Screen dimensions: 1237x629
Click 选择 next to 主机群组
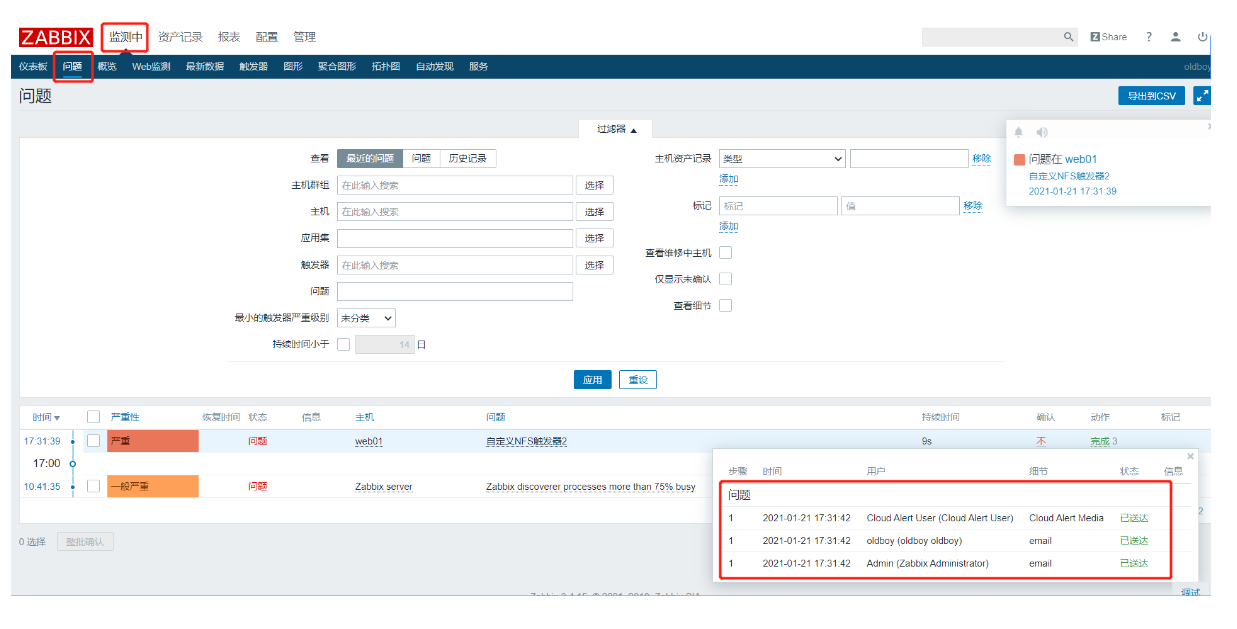595,185
